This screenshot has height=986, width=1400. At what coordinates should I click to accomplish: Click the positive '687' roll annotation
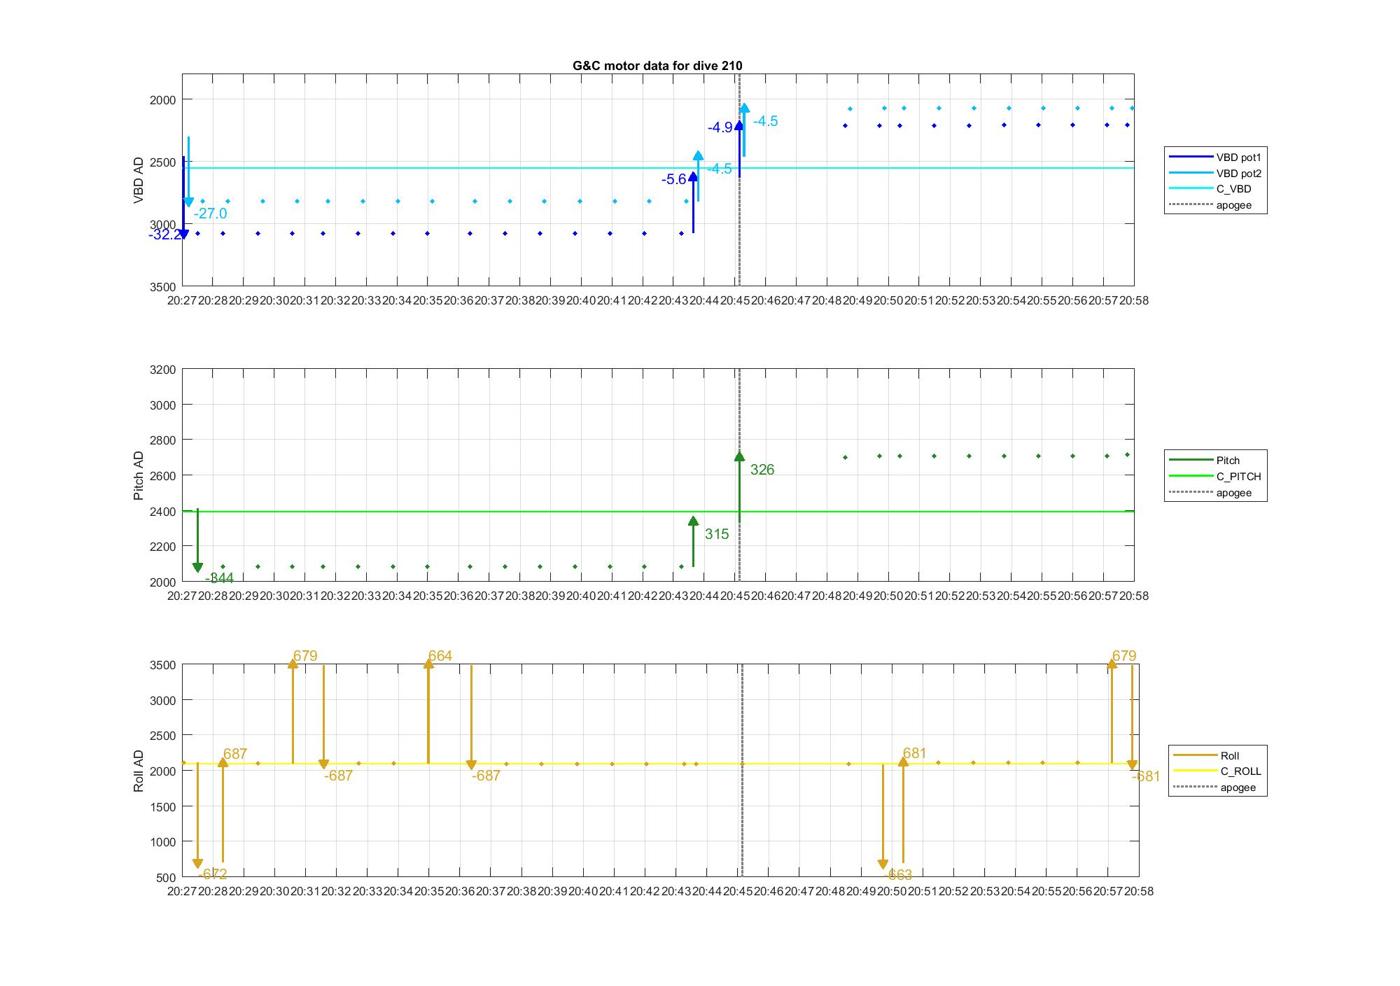click(235, 754)
